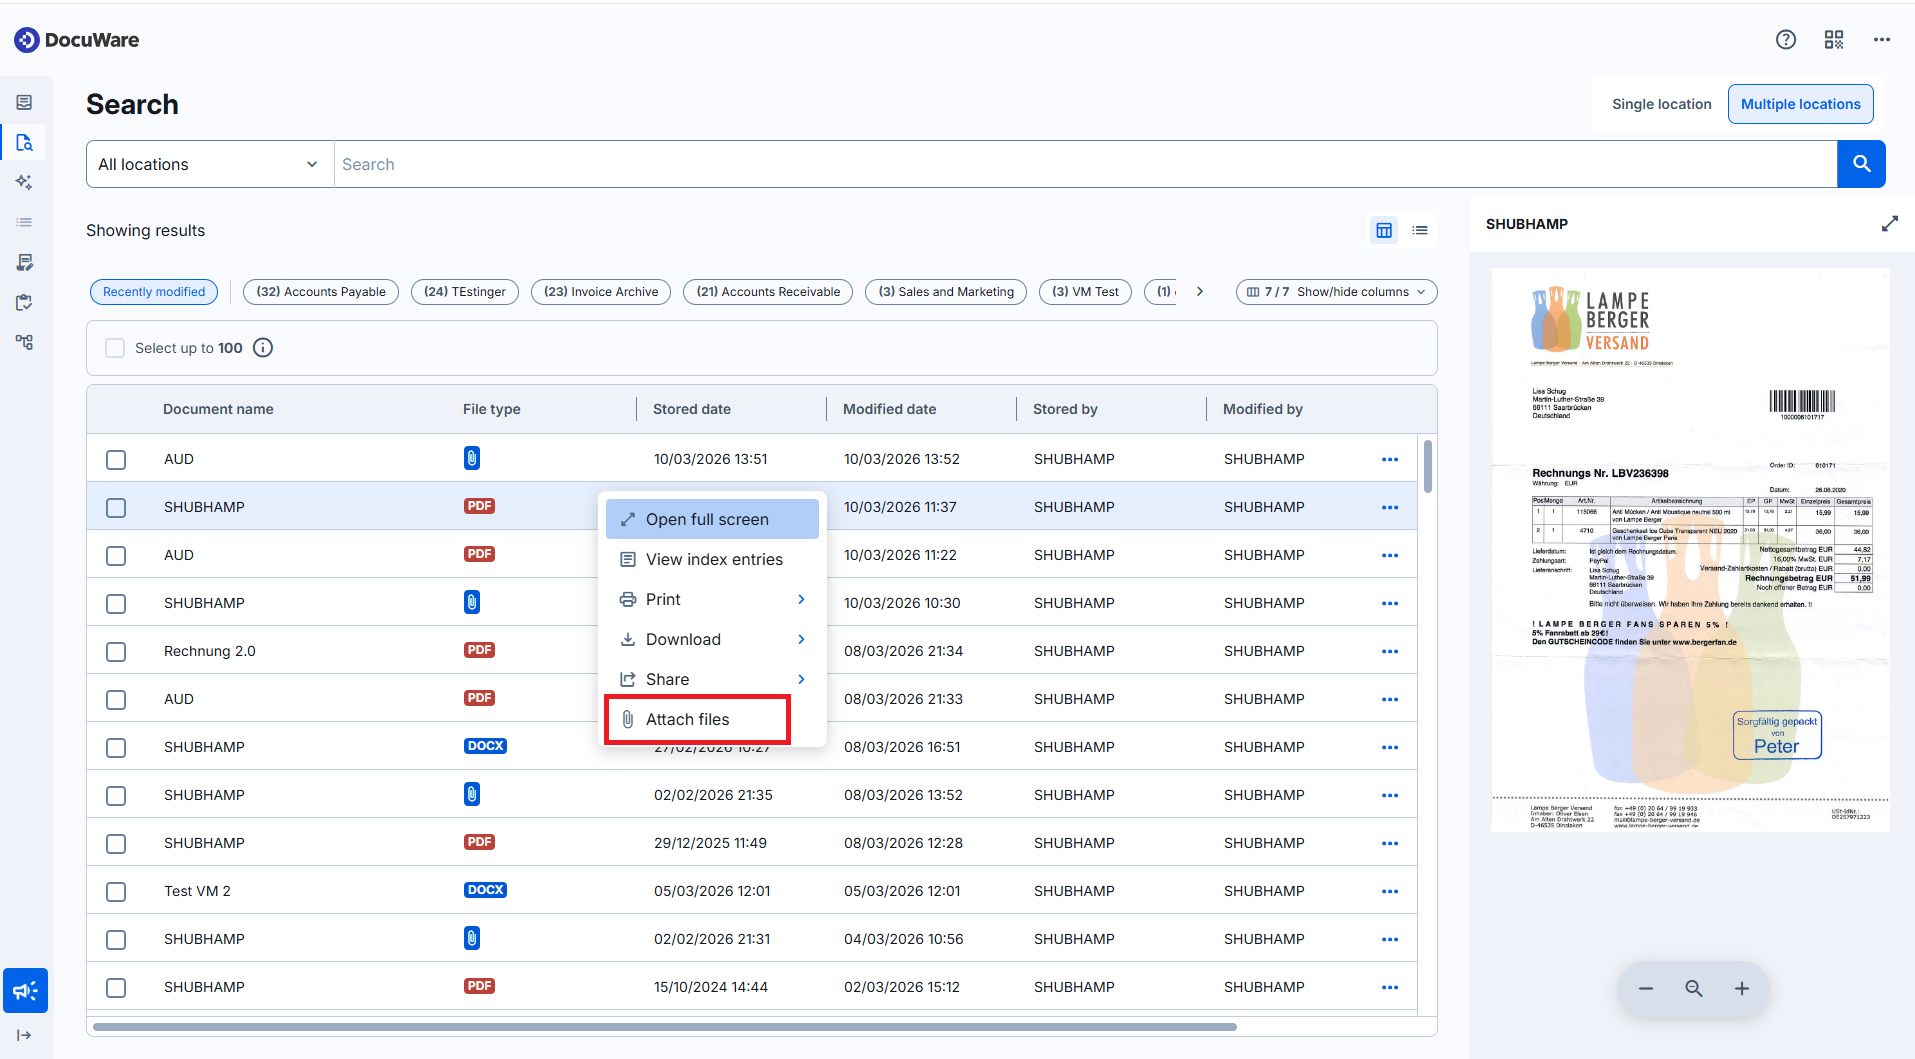This screenshot has width=1915, height=1059.
Task: Click the invoice preview thumbnail
Action: (x=1690, y=549)
